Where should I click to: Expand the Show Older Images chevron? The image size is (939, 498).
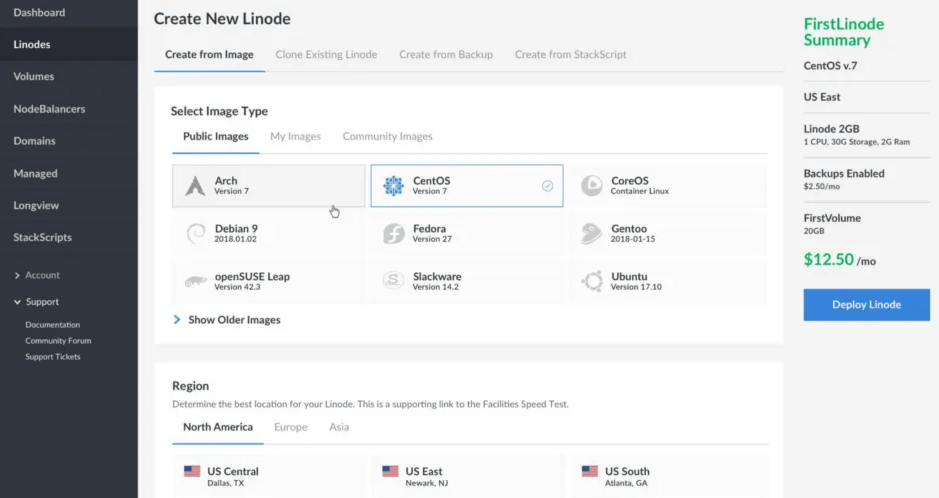(x=177, y=320)
